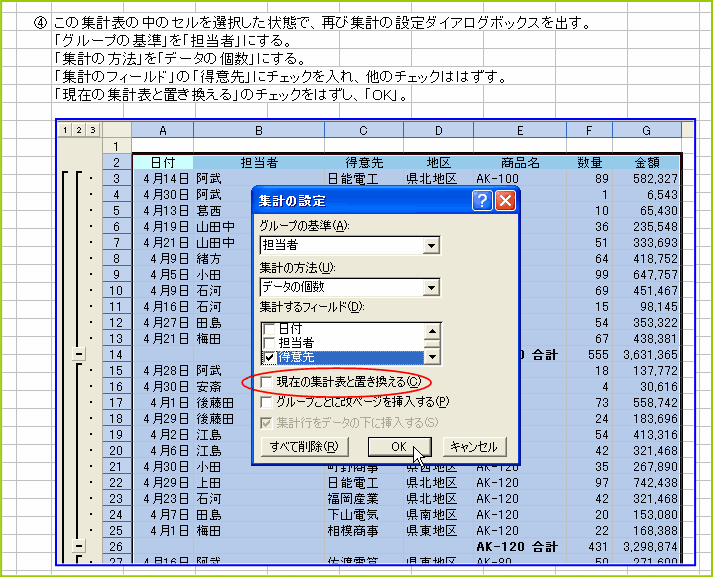The height and width of the screenshot is (577, 713).
Task: Click the cell 下山電気 in row 24
Action: coord(364,514)
